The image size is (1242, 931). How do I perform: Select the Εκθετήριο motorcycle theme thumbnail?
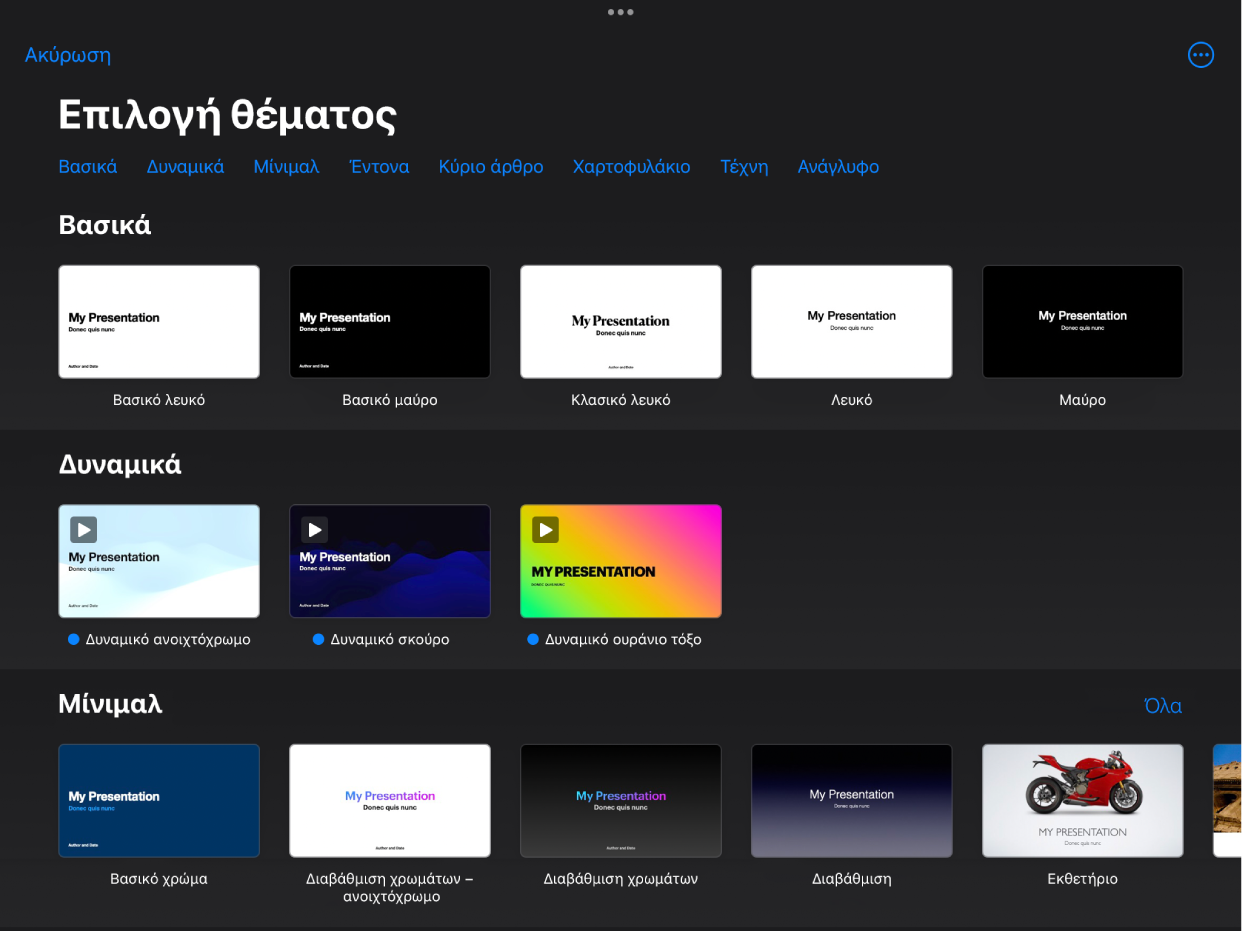(x=1083, y=801)
